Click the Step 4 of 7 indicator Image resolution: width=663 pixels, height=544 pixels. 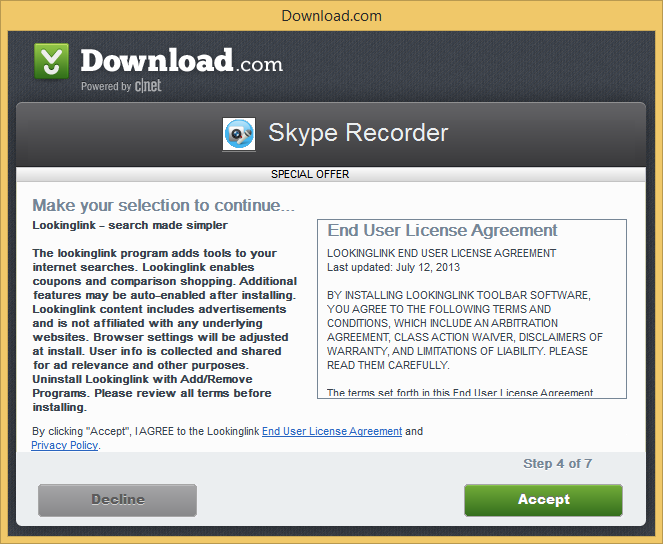coord(557,464)
